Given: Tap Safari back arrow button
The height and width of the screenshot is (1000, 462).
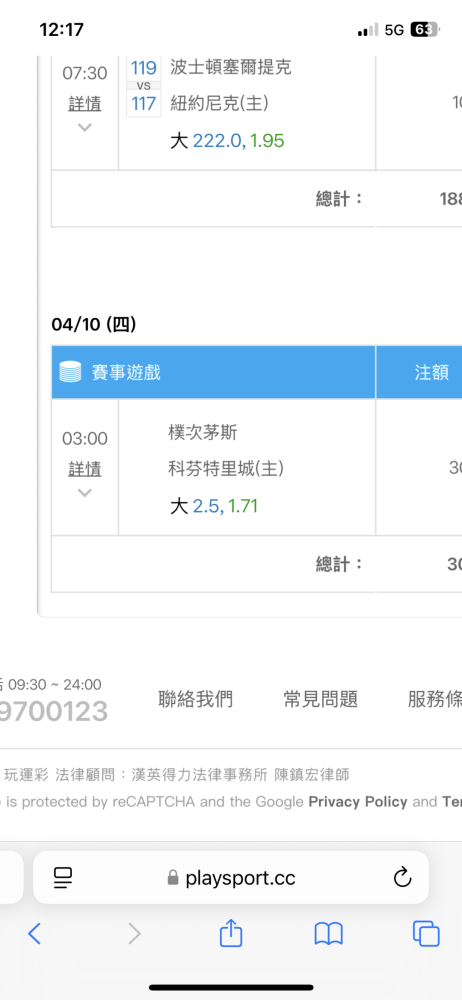Looking at the screenshot, I should click(34, 934).
